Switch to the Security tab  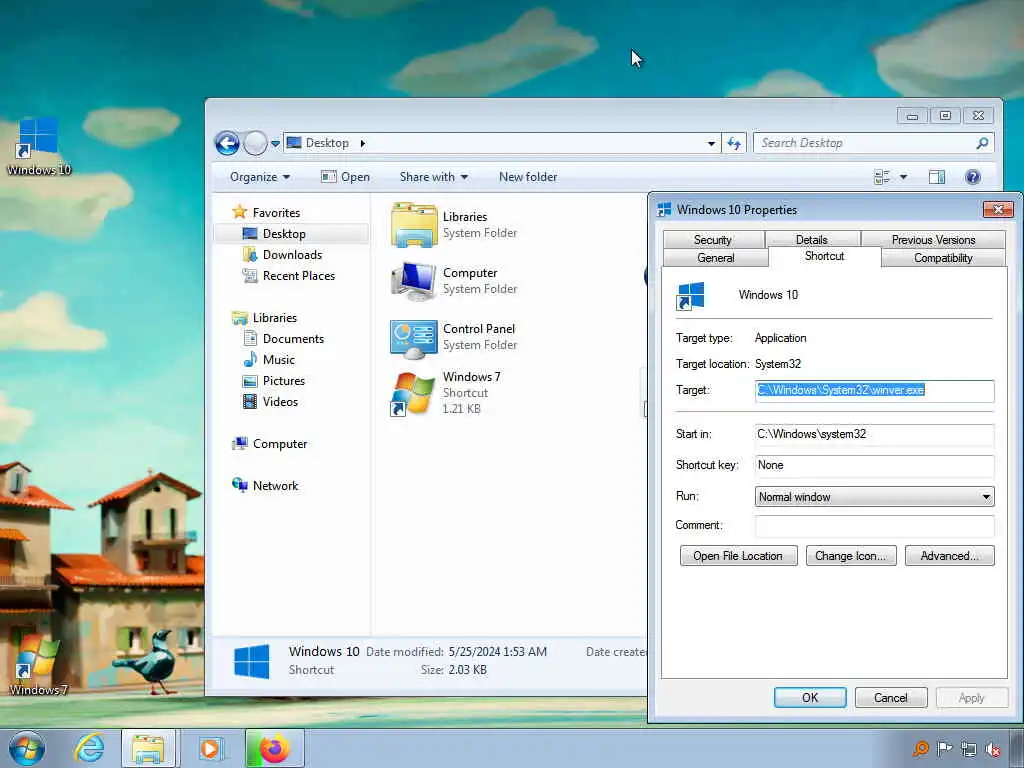(712, 239)
